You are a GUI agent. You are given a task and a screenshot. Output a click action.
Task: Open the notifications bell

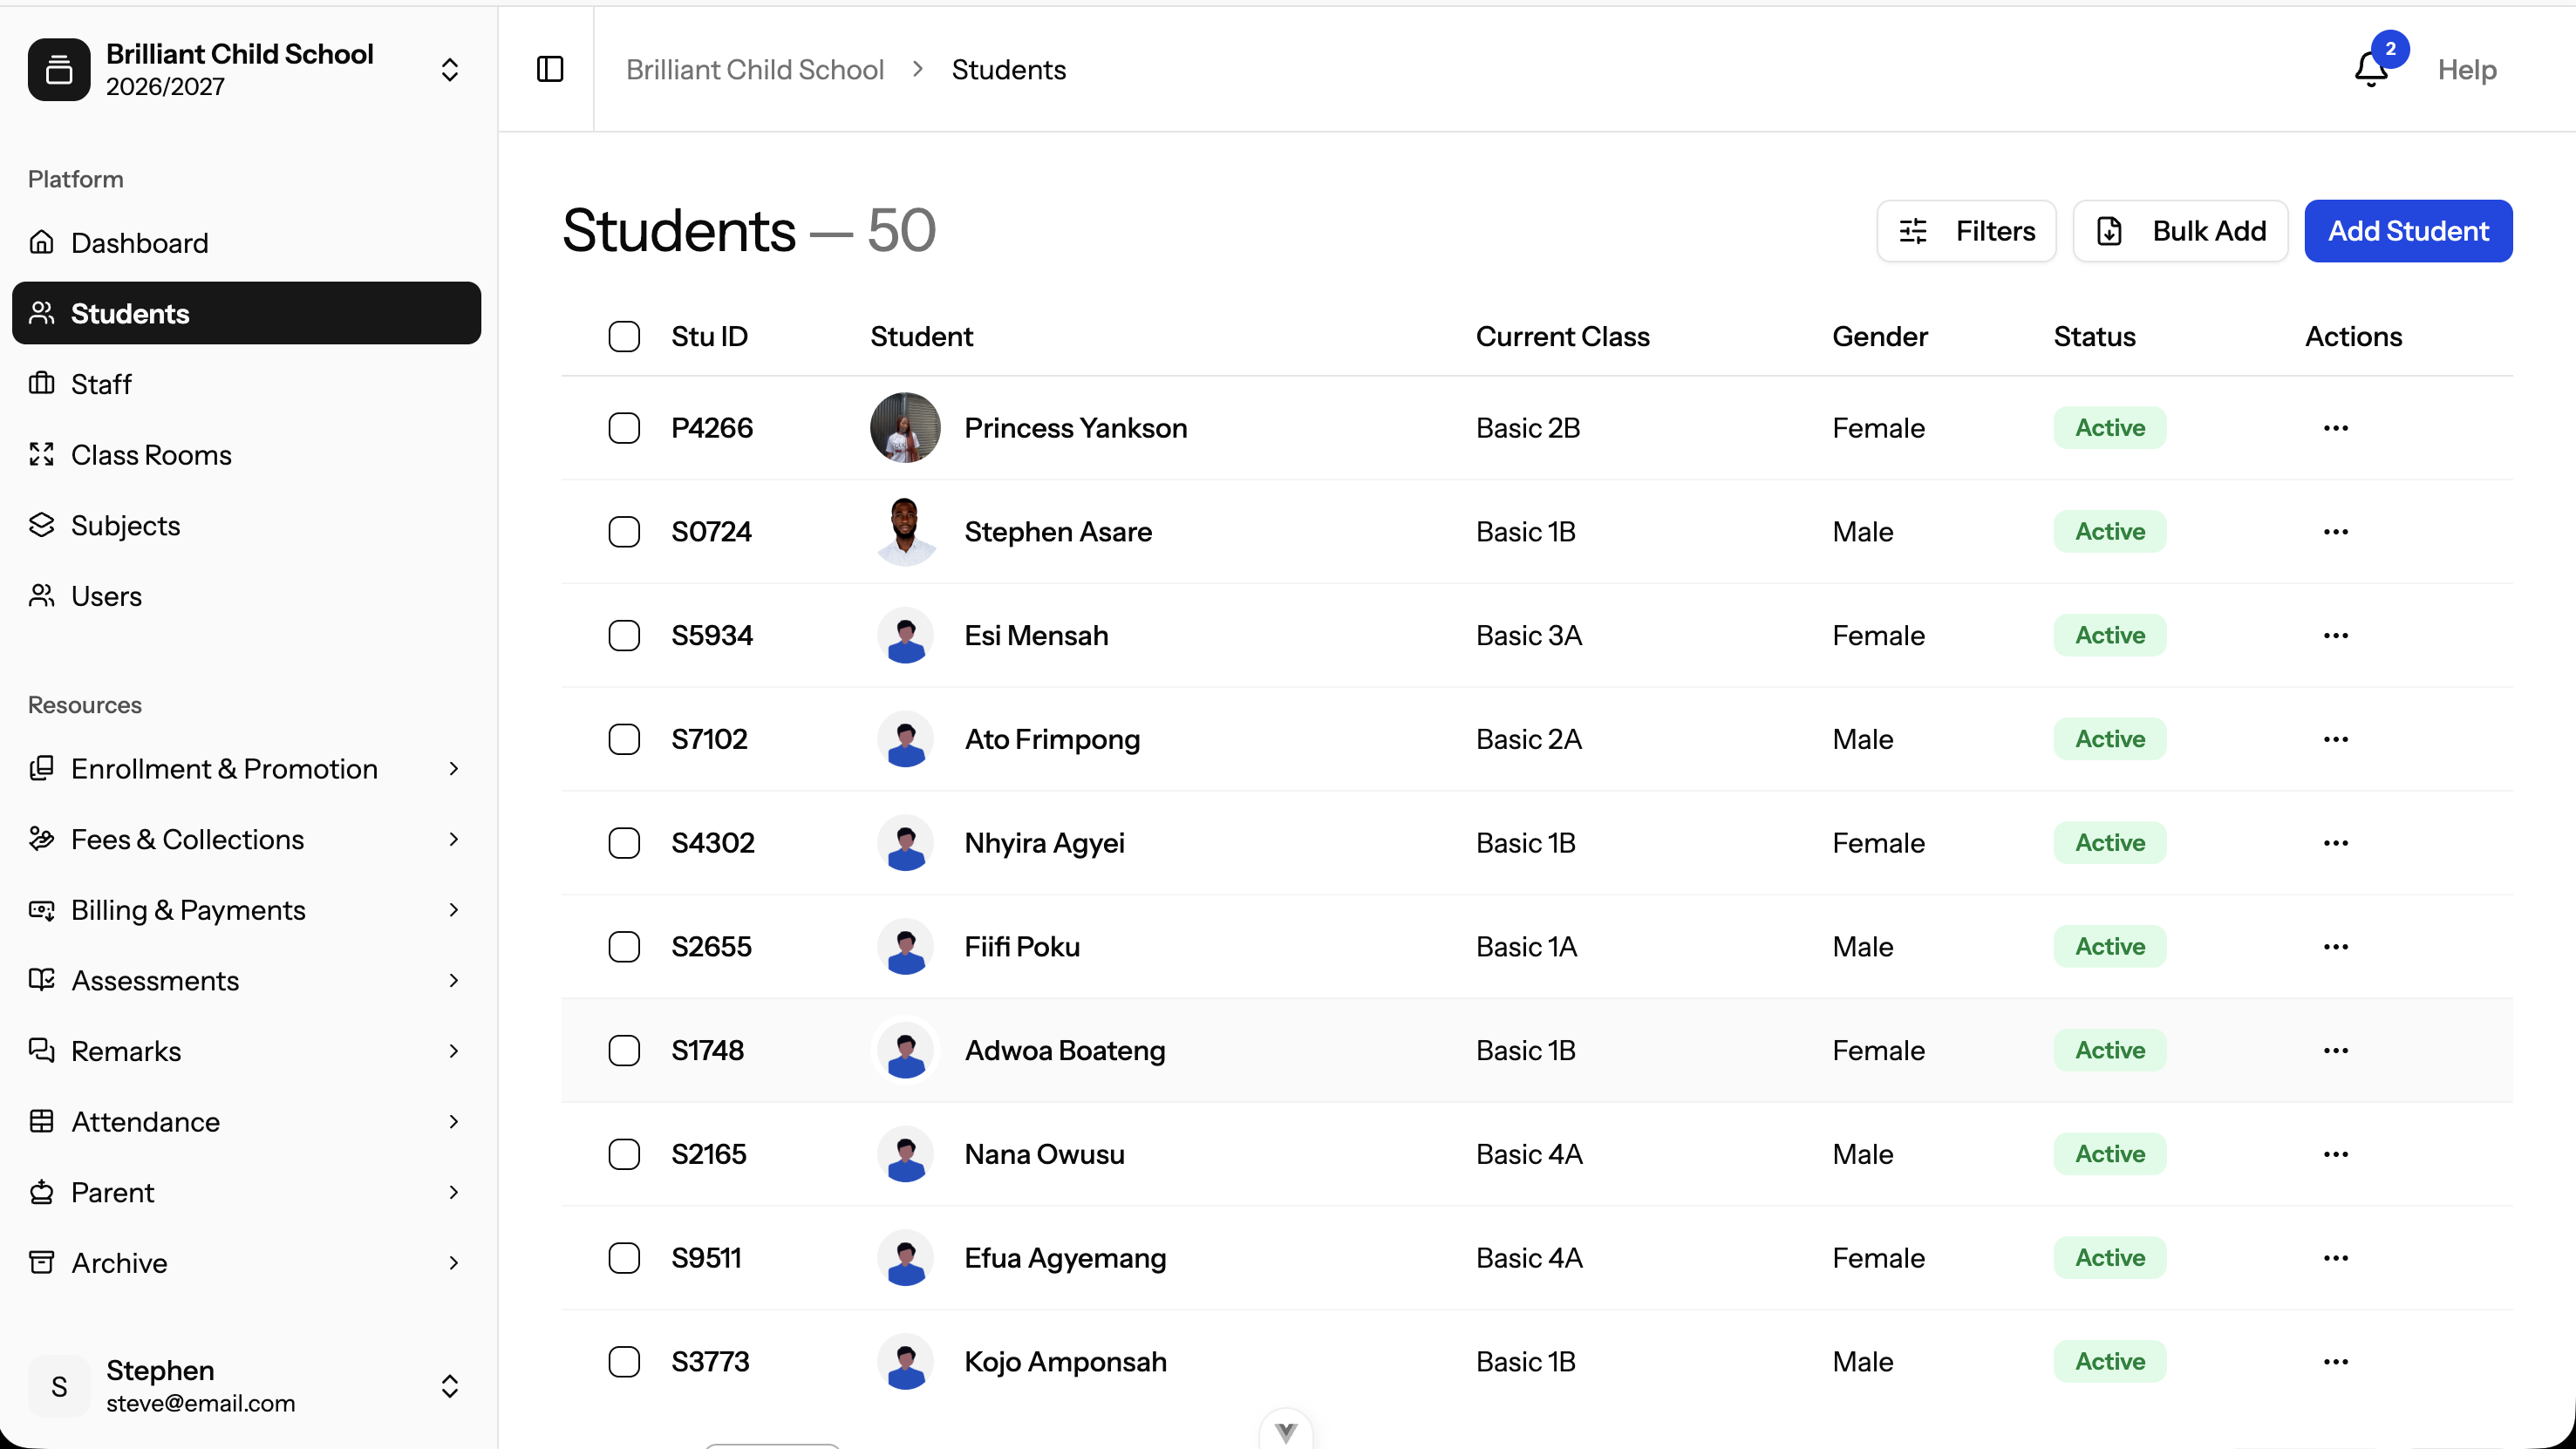point(2371,69)
